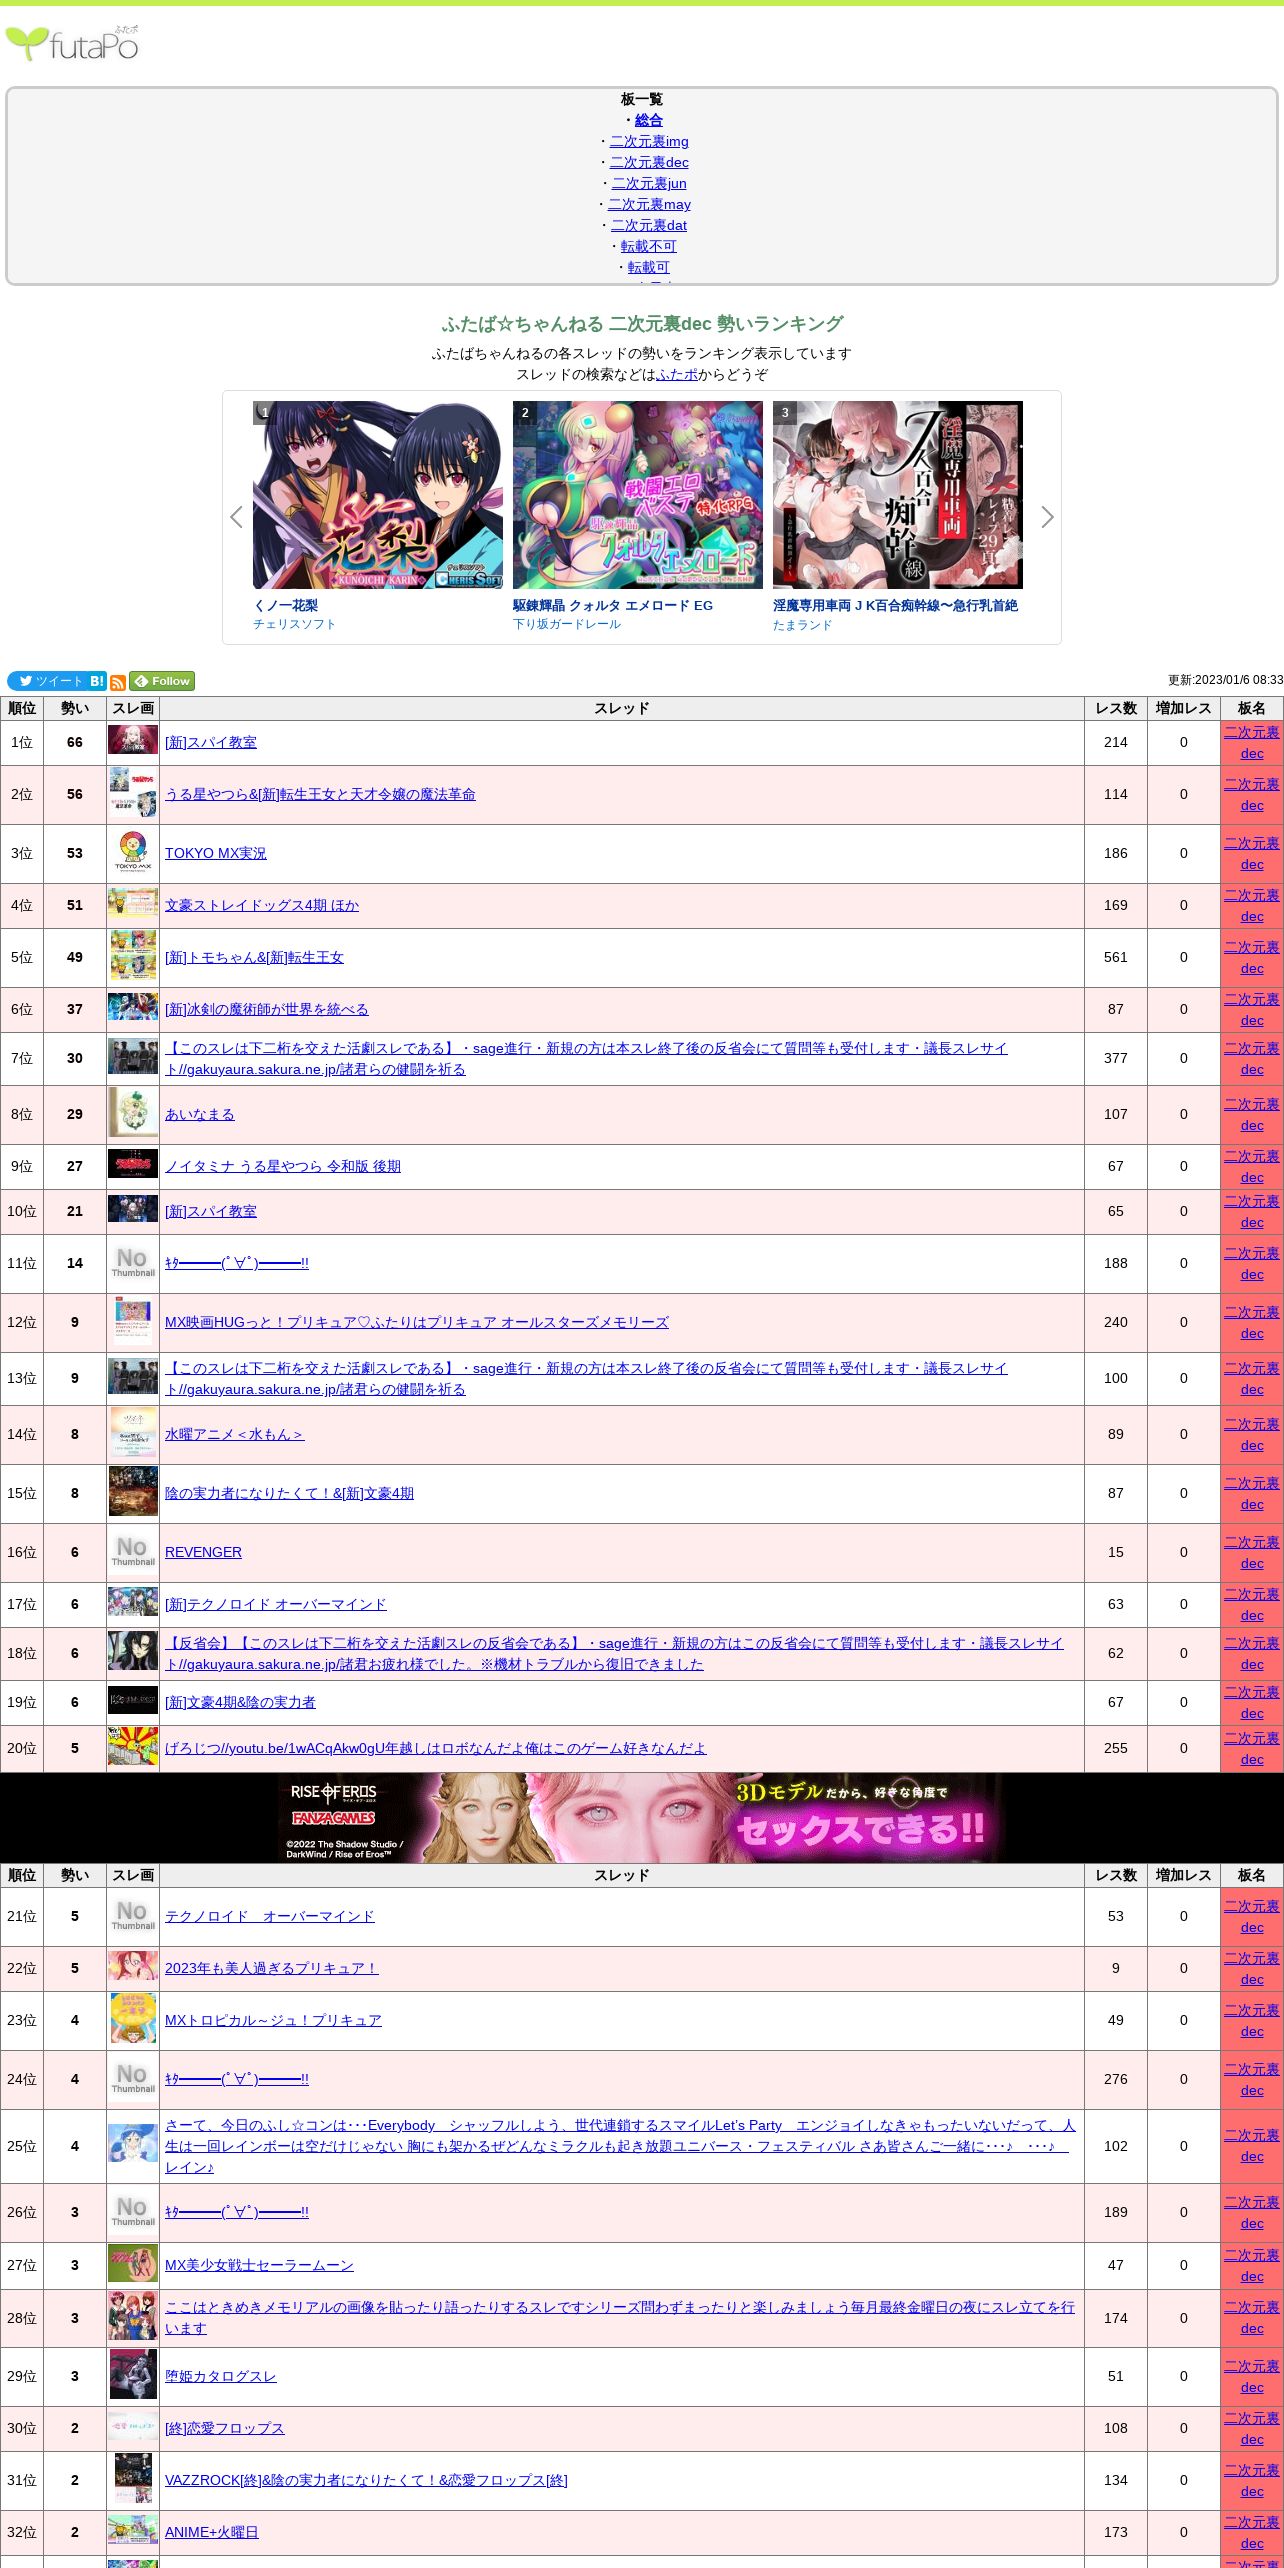
Task: Click the 66 momentum value in rank 1 row
Action: point(75,742)
